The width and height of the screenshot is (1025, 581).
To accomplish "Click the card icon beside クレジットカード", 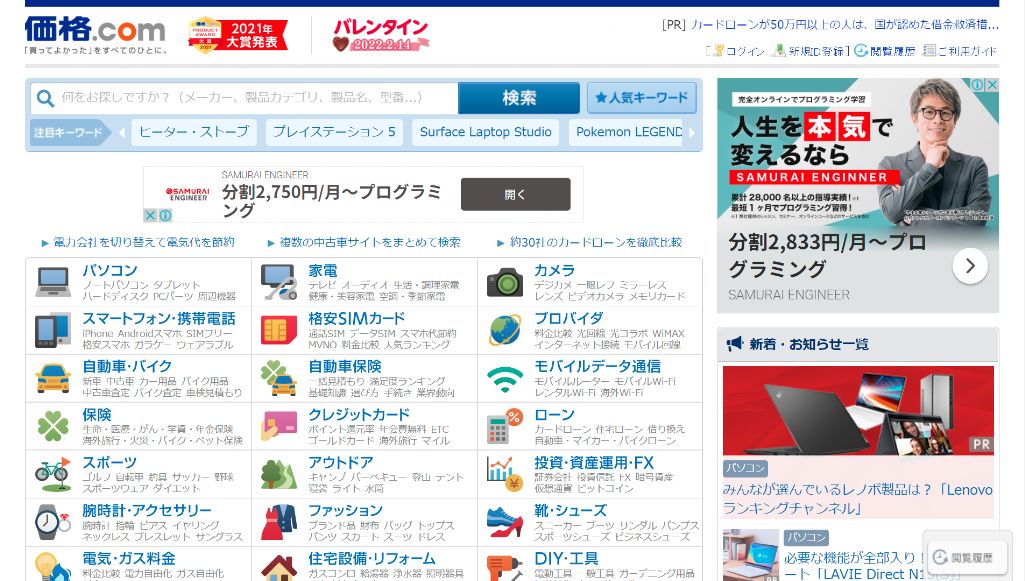I will point(279,426).
